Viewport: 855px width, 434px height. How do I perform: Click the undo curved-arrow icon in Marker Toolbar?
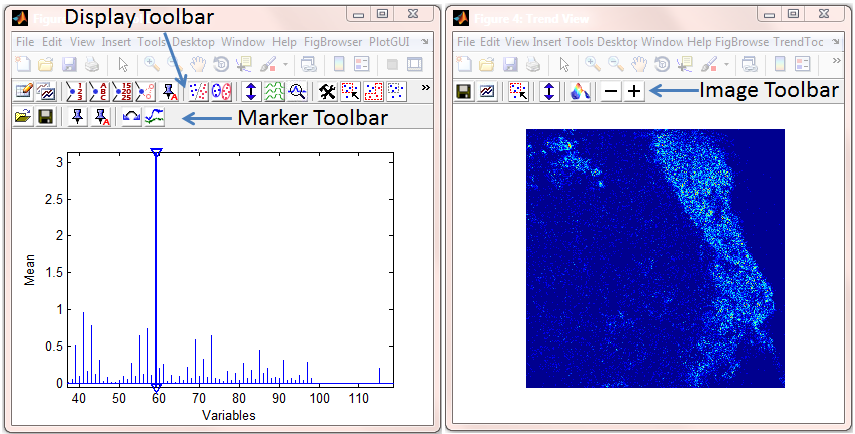(x=131, y=117)
